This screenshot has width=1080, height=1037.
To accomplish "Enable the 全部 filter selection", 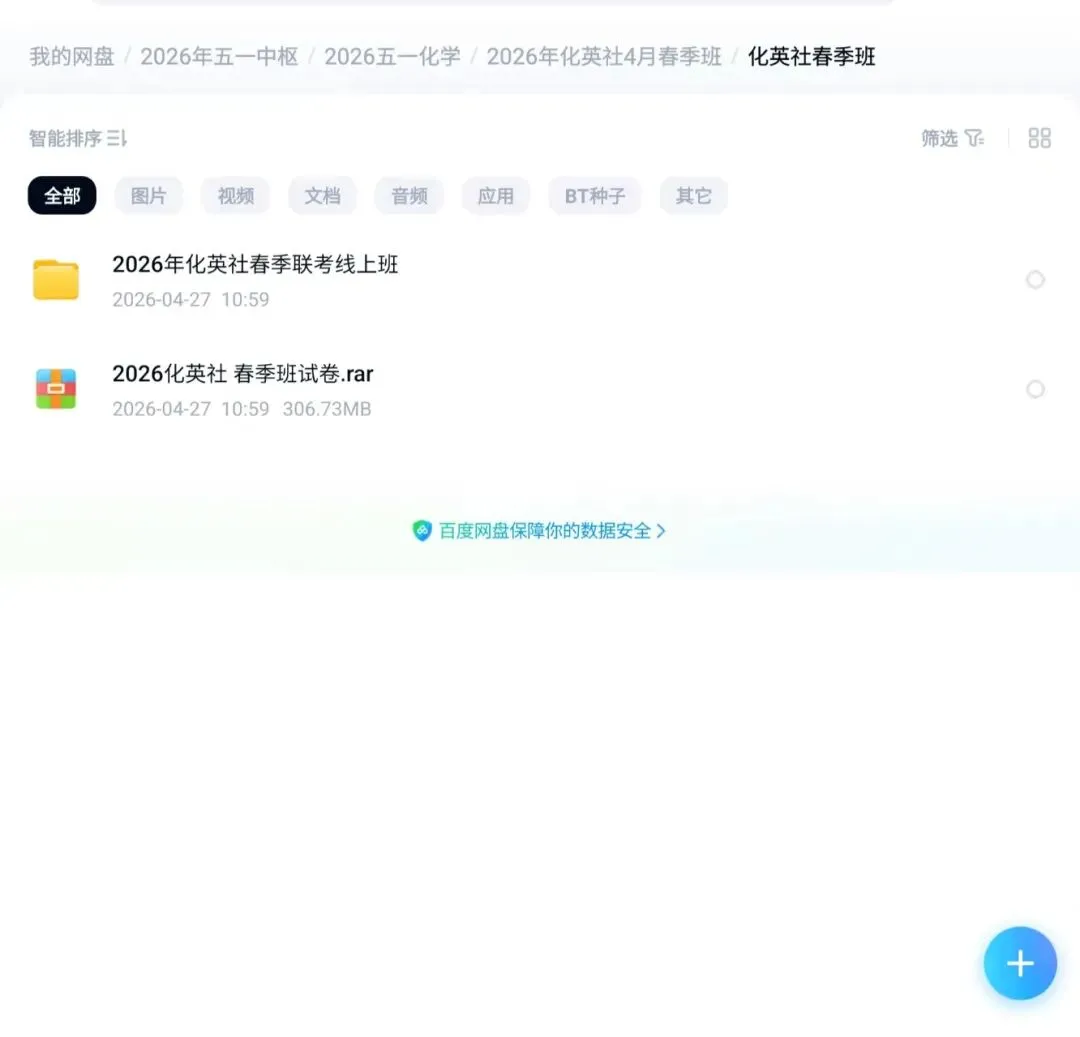I will click(x=61, y=196).
